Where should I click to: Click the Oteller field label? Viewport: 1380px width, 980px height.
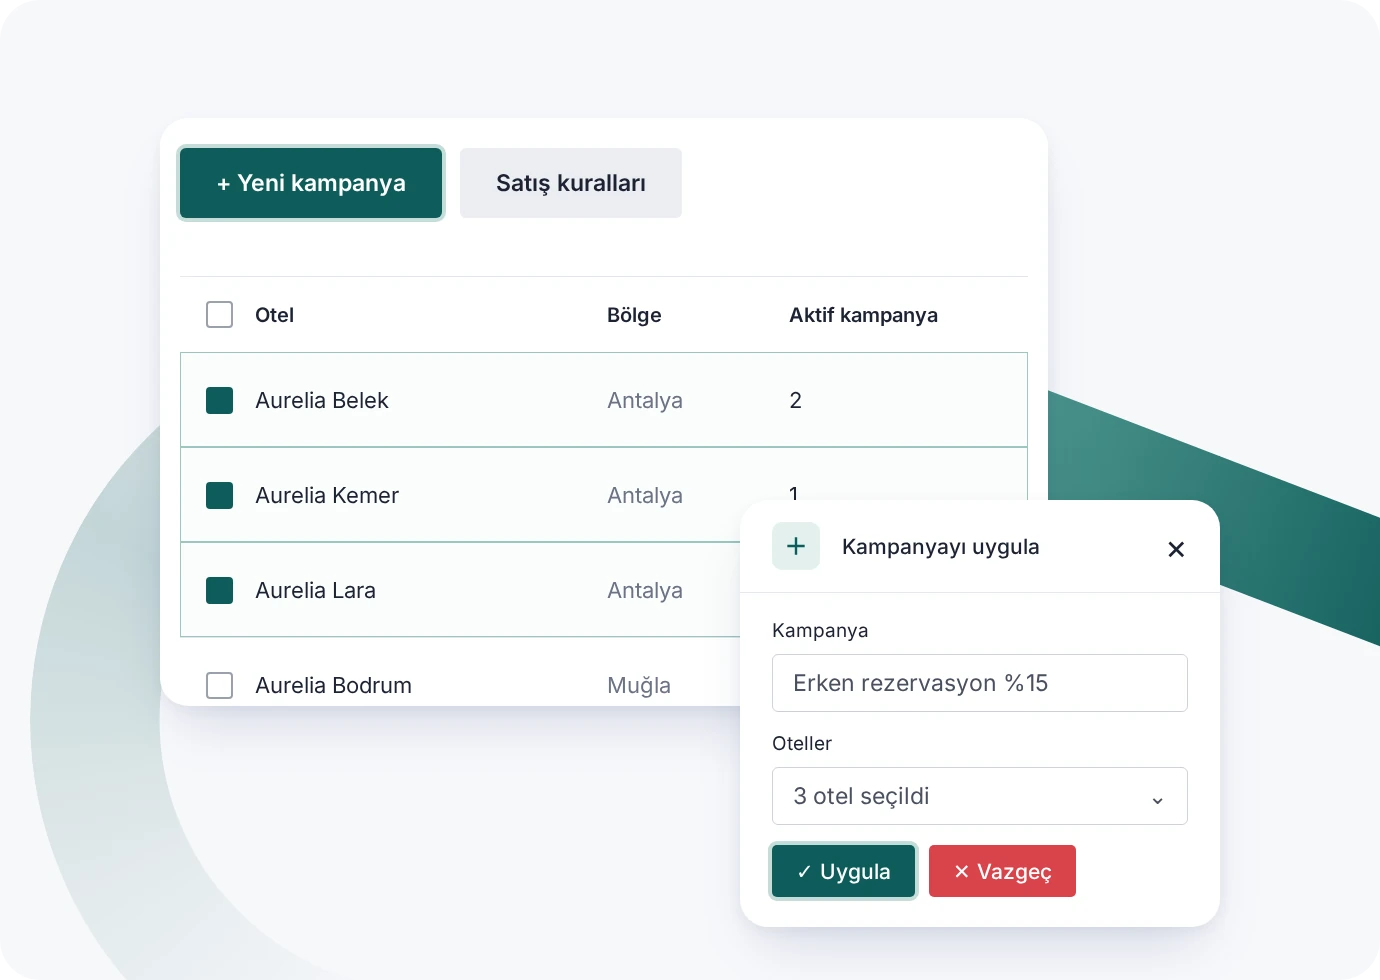(x=802, y=743)
